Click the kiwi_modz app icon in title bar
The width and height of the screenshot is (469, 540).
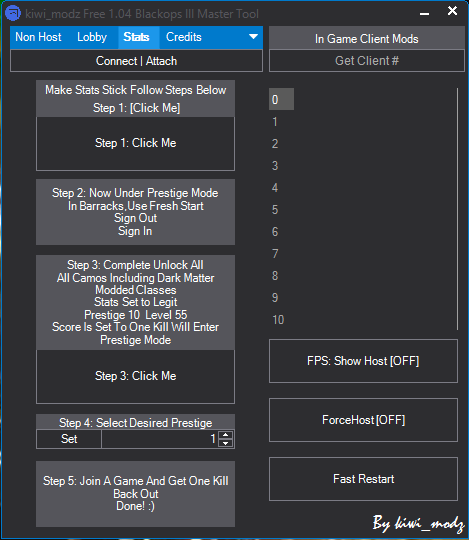coord(13,13)
